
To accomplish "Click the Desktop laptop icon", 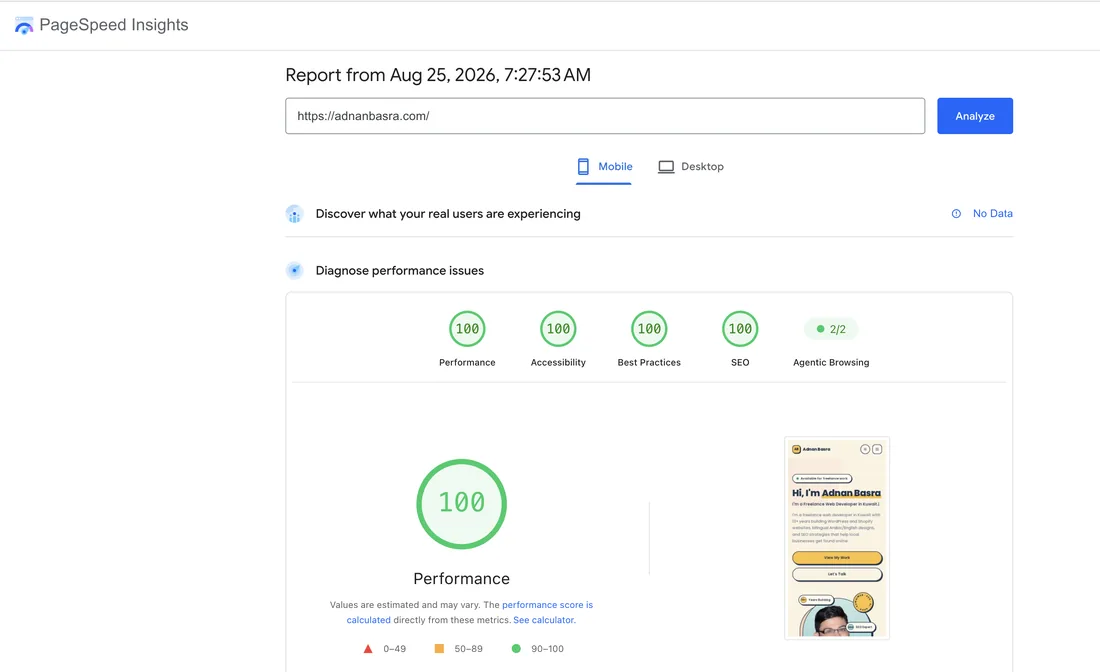I will pyautogui.click(x=666, y=167).
